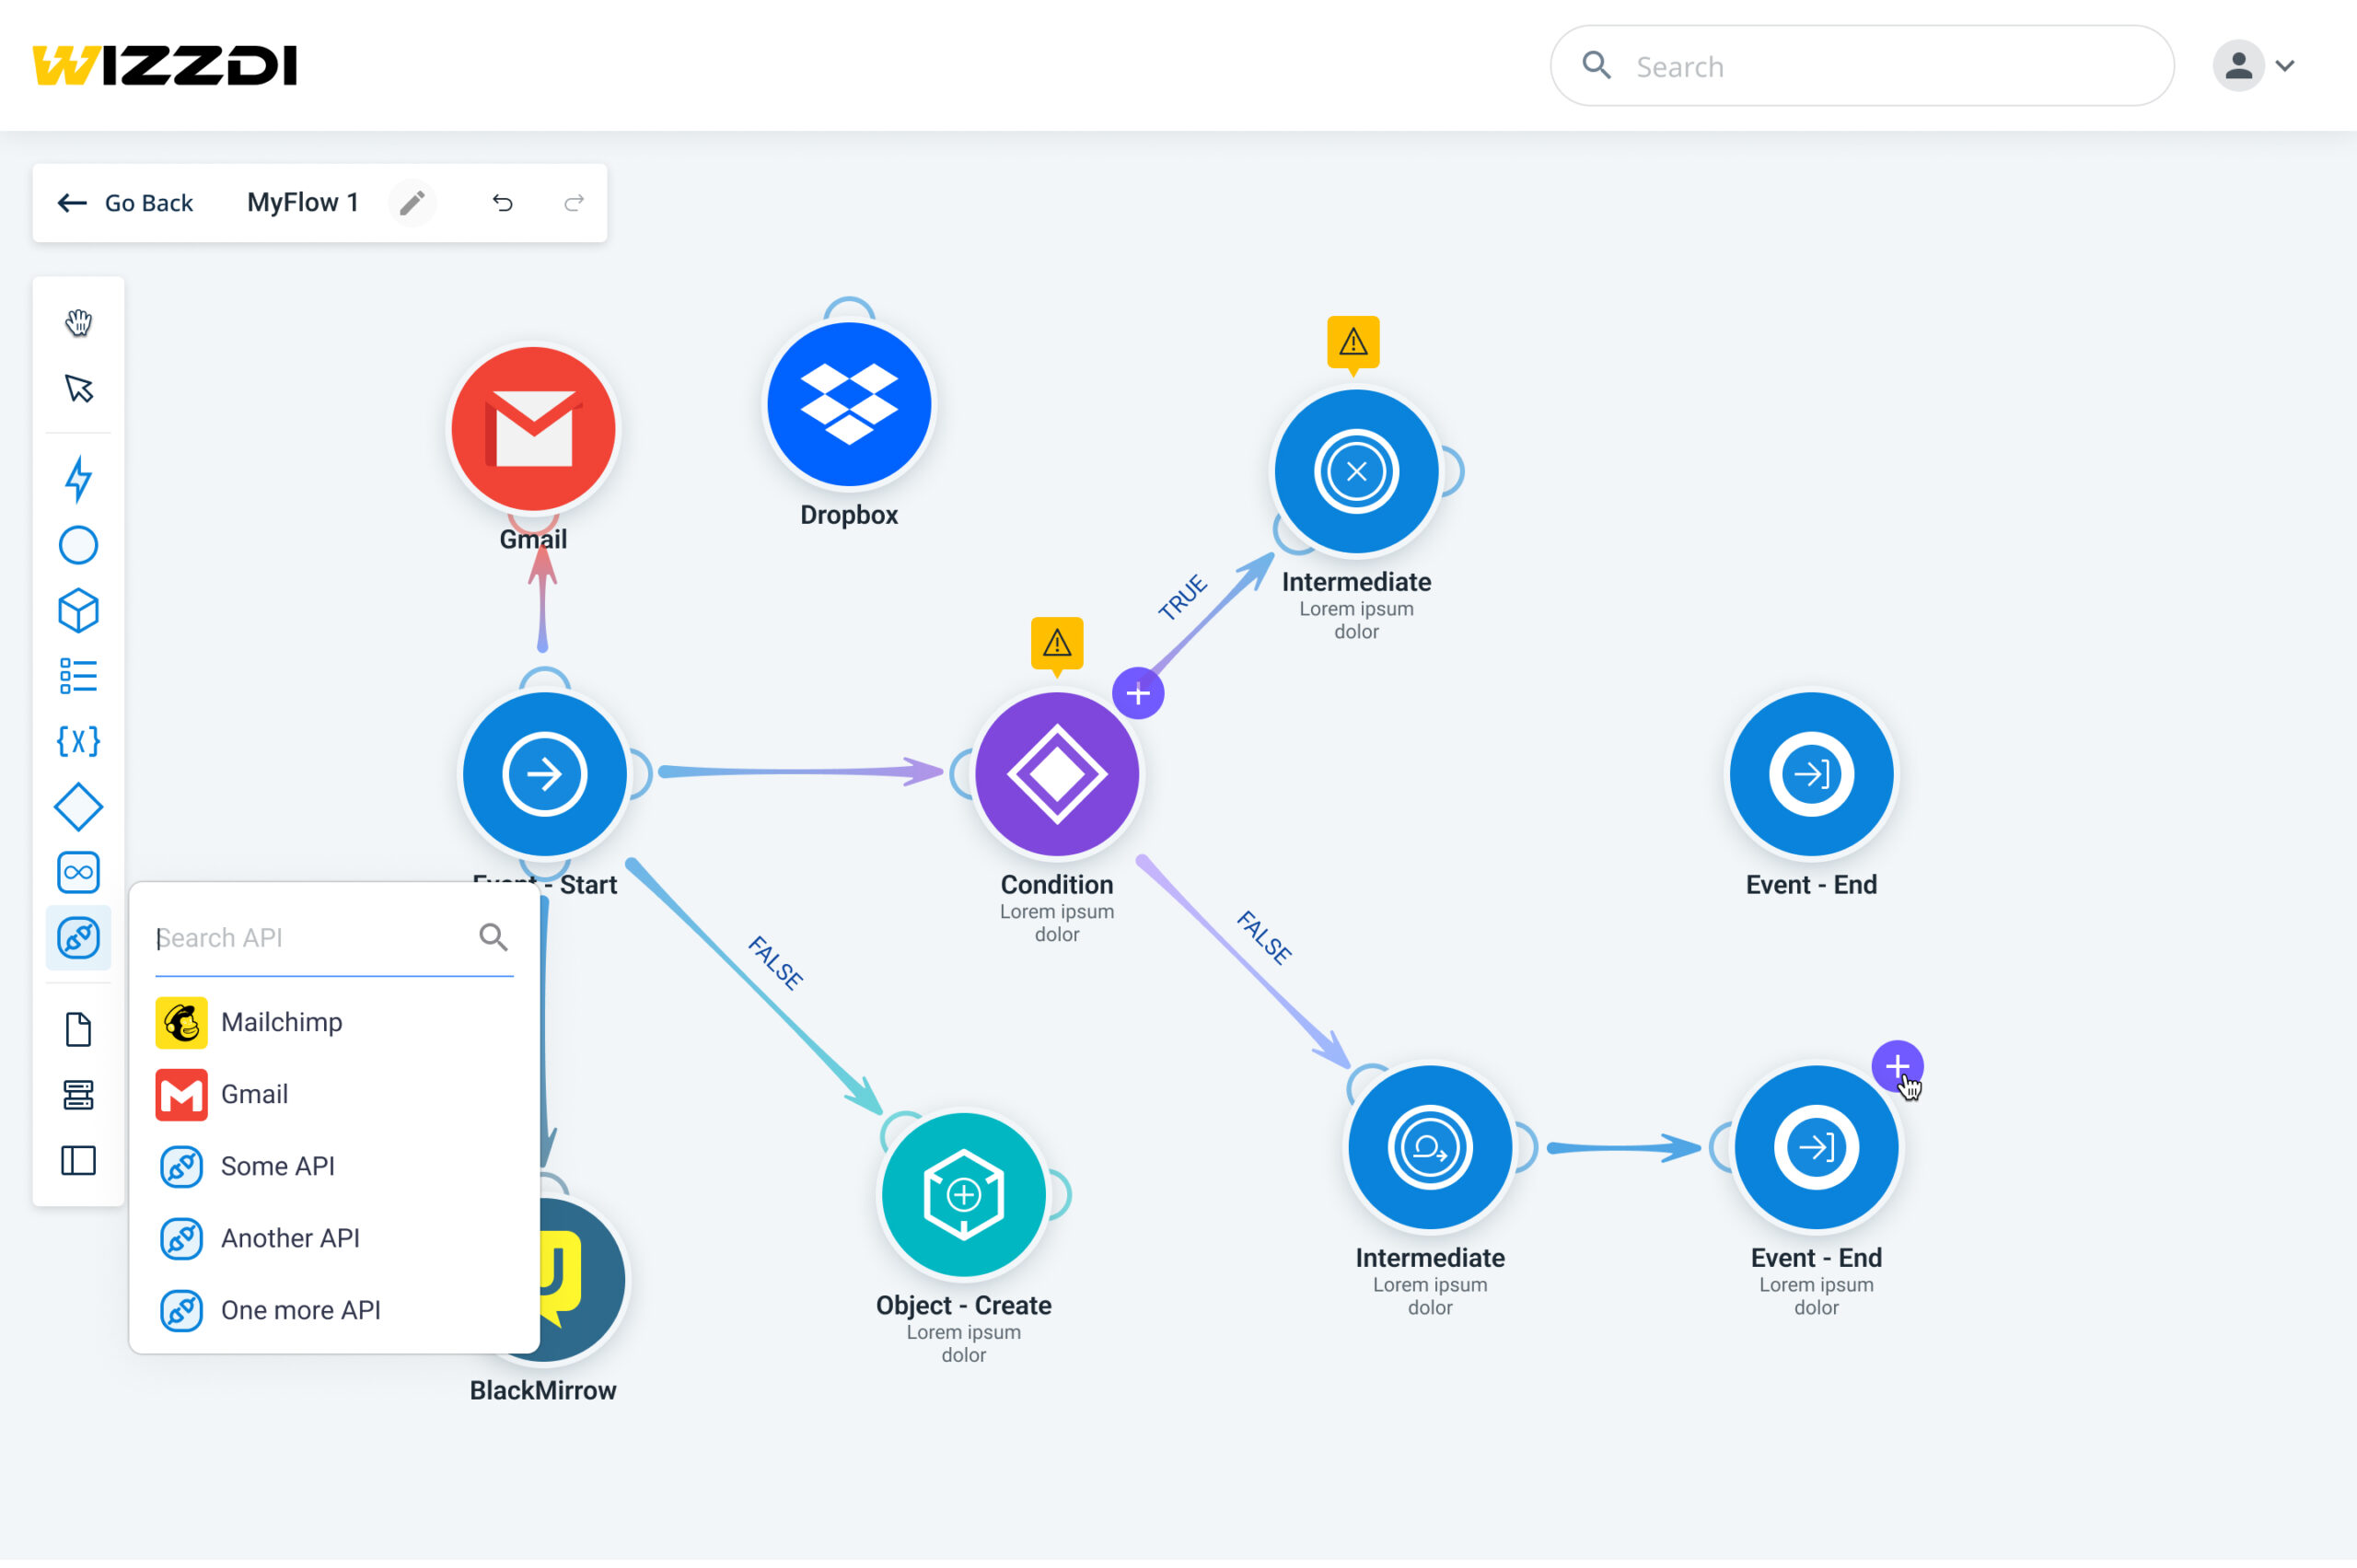Click FALSE label toward Object - Create
This screenshot has height=1568, width=2357.
[775, 963]
